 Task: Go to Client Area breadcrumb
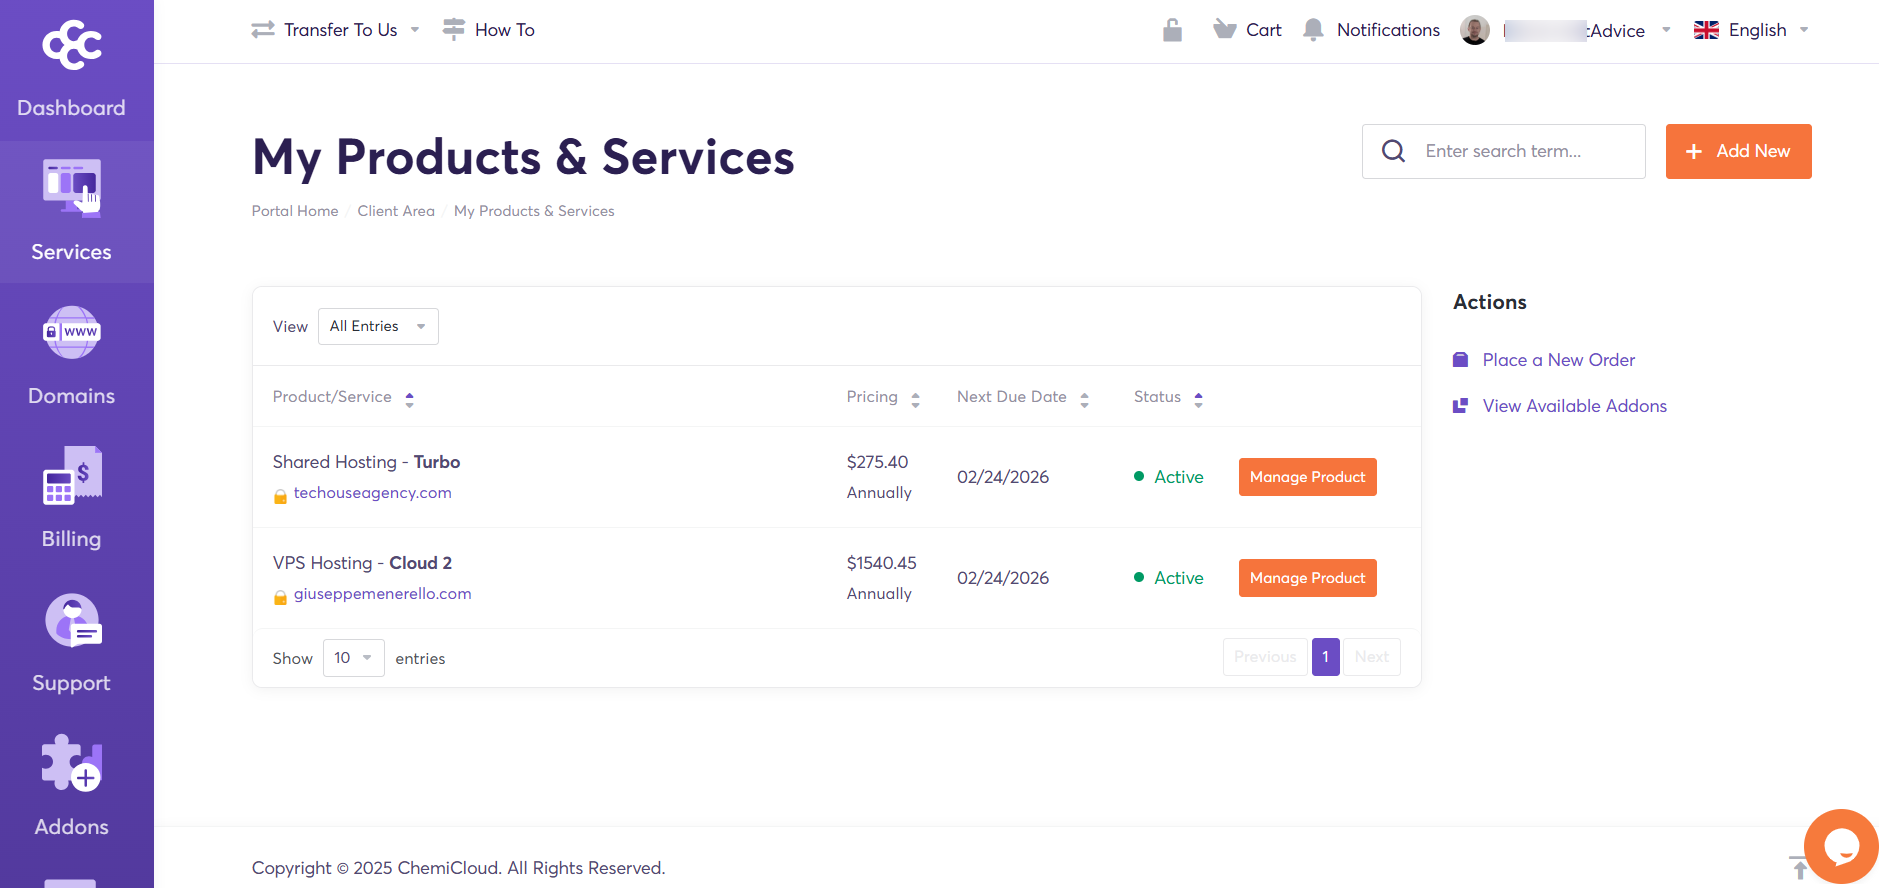tap(396, 211)
